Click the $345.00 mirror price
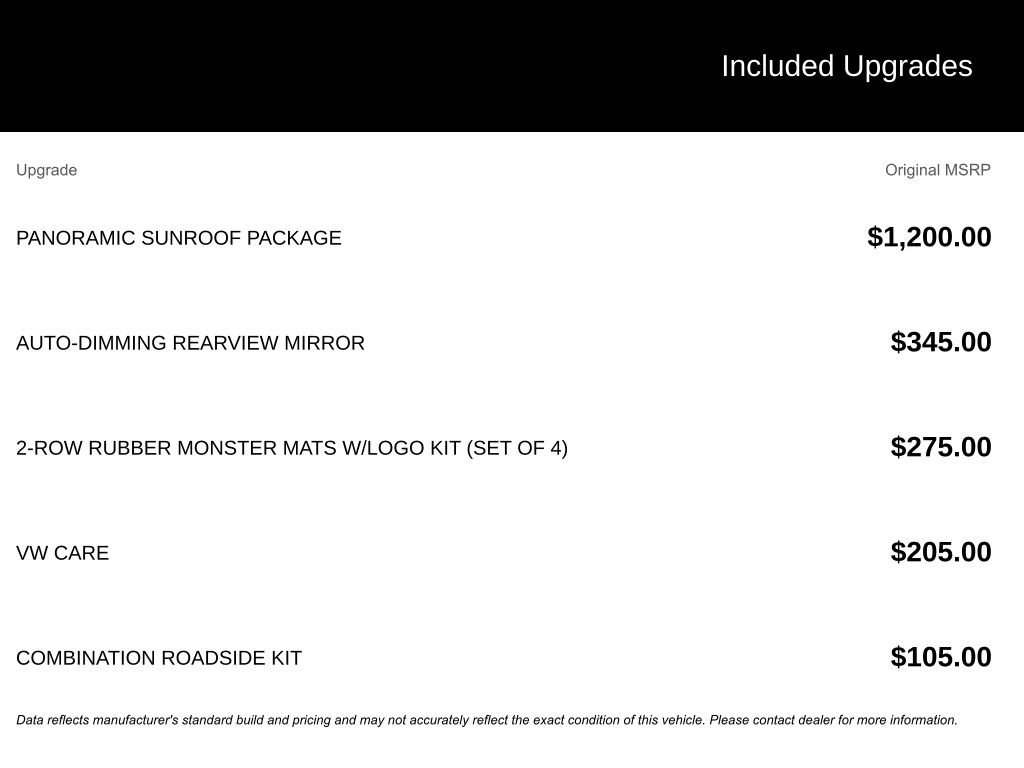 pos(941,342)
